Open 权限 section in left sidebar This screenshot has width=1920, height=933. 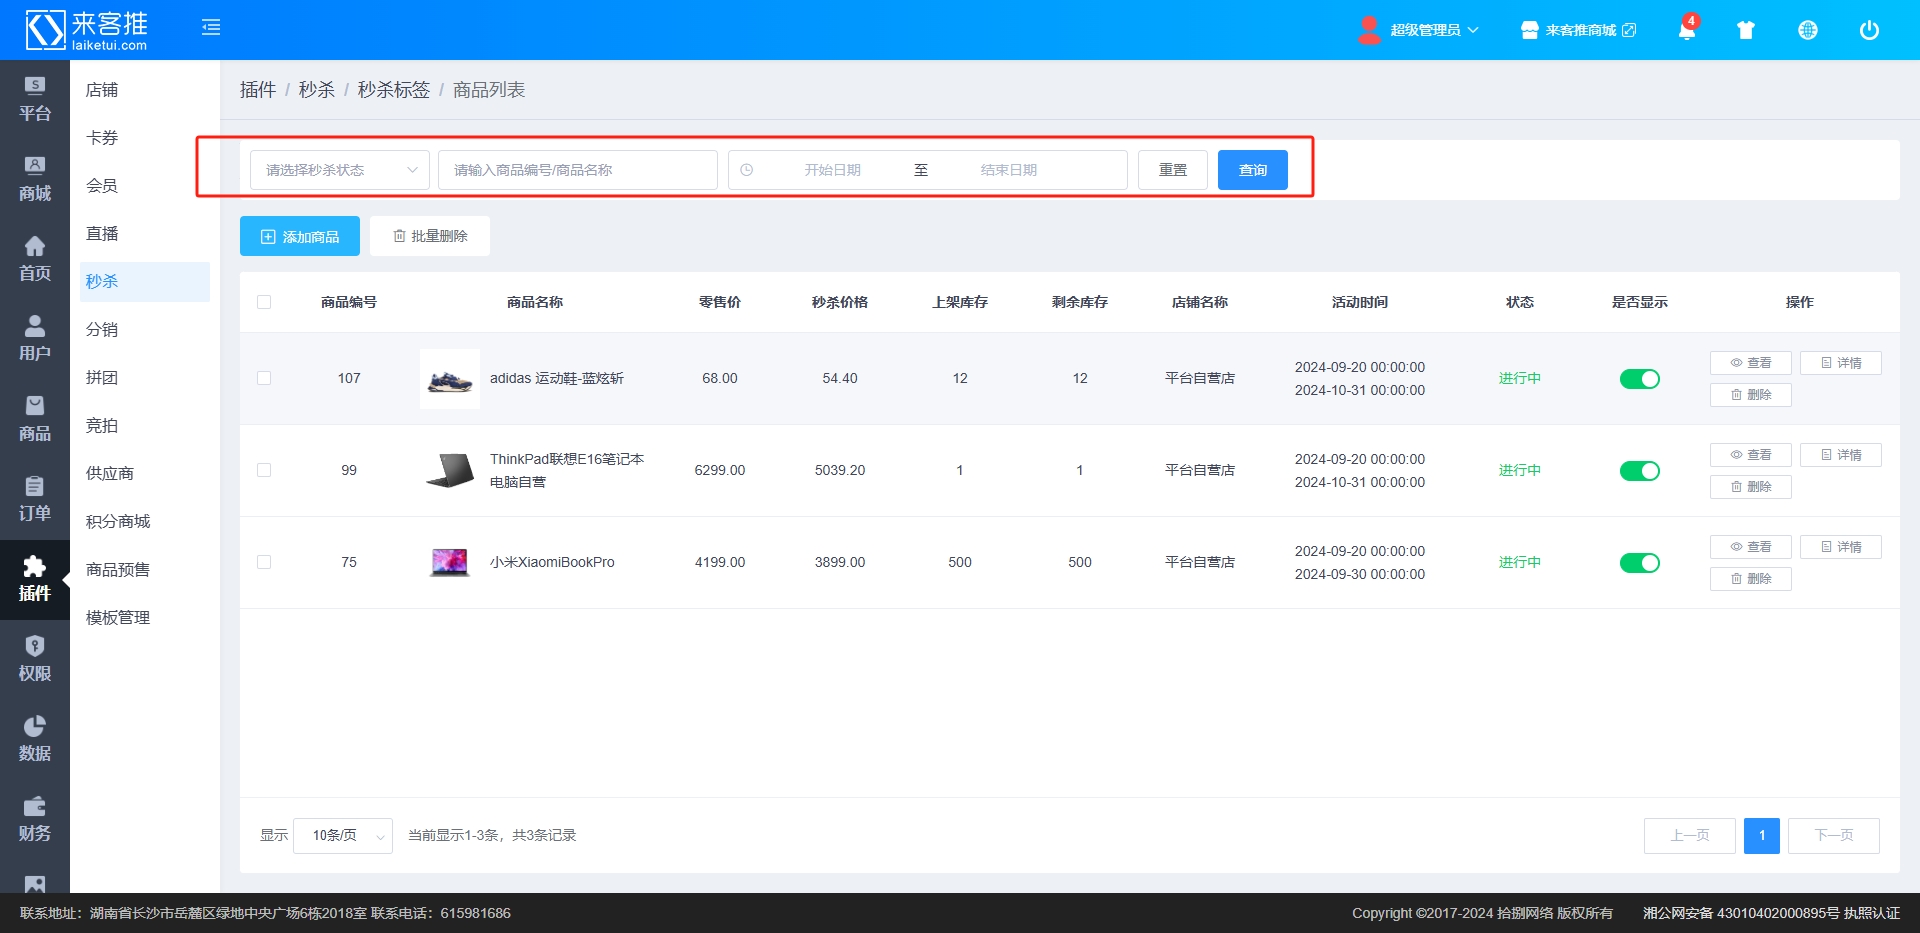(x=34, y=659)
